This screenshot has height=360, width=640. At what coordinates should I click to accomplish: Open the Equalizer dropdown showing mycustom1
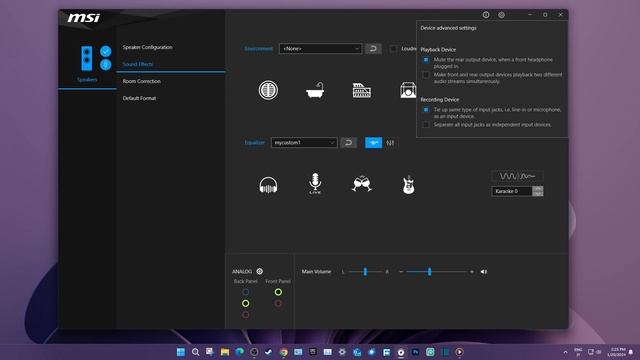tap(304, 142)
